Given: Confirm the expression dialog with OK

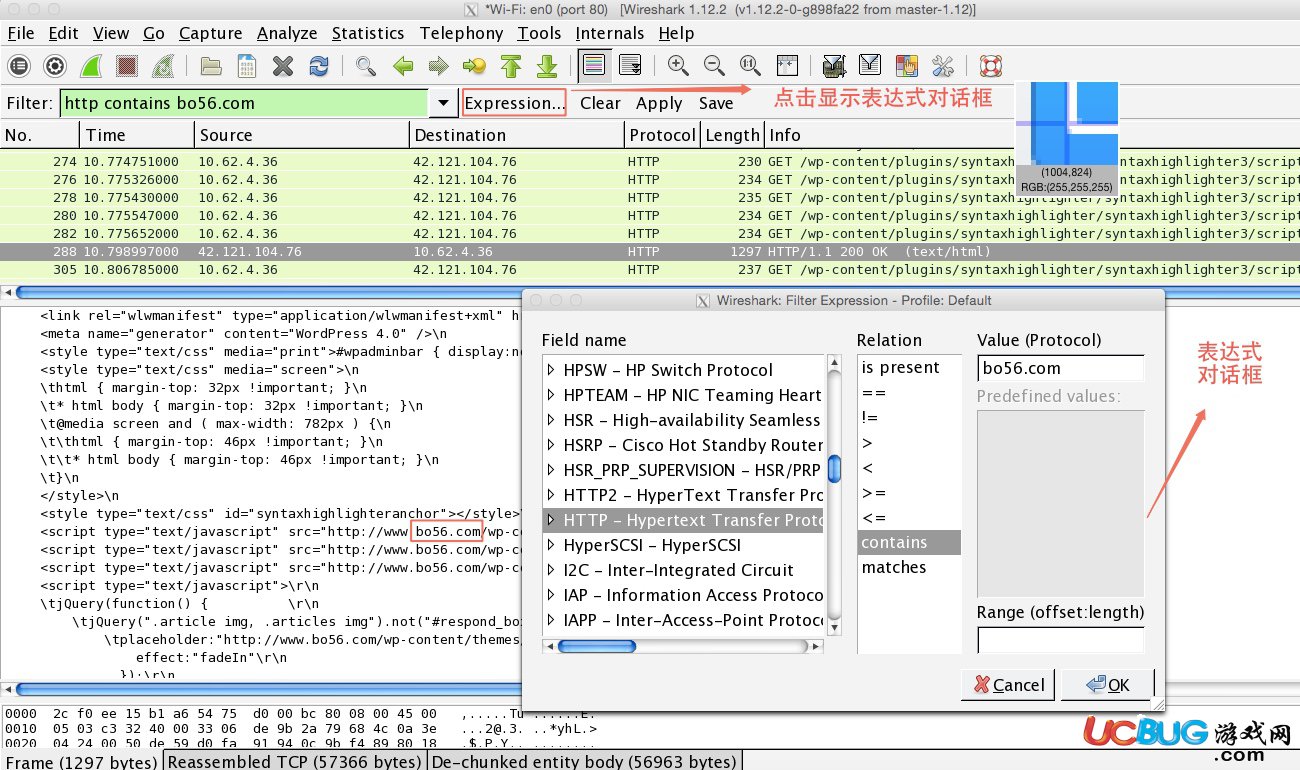Looking at the screenshot, I should [1107, 685].
